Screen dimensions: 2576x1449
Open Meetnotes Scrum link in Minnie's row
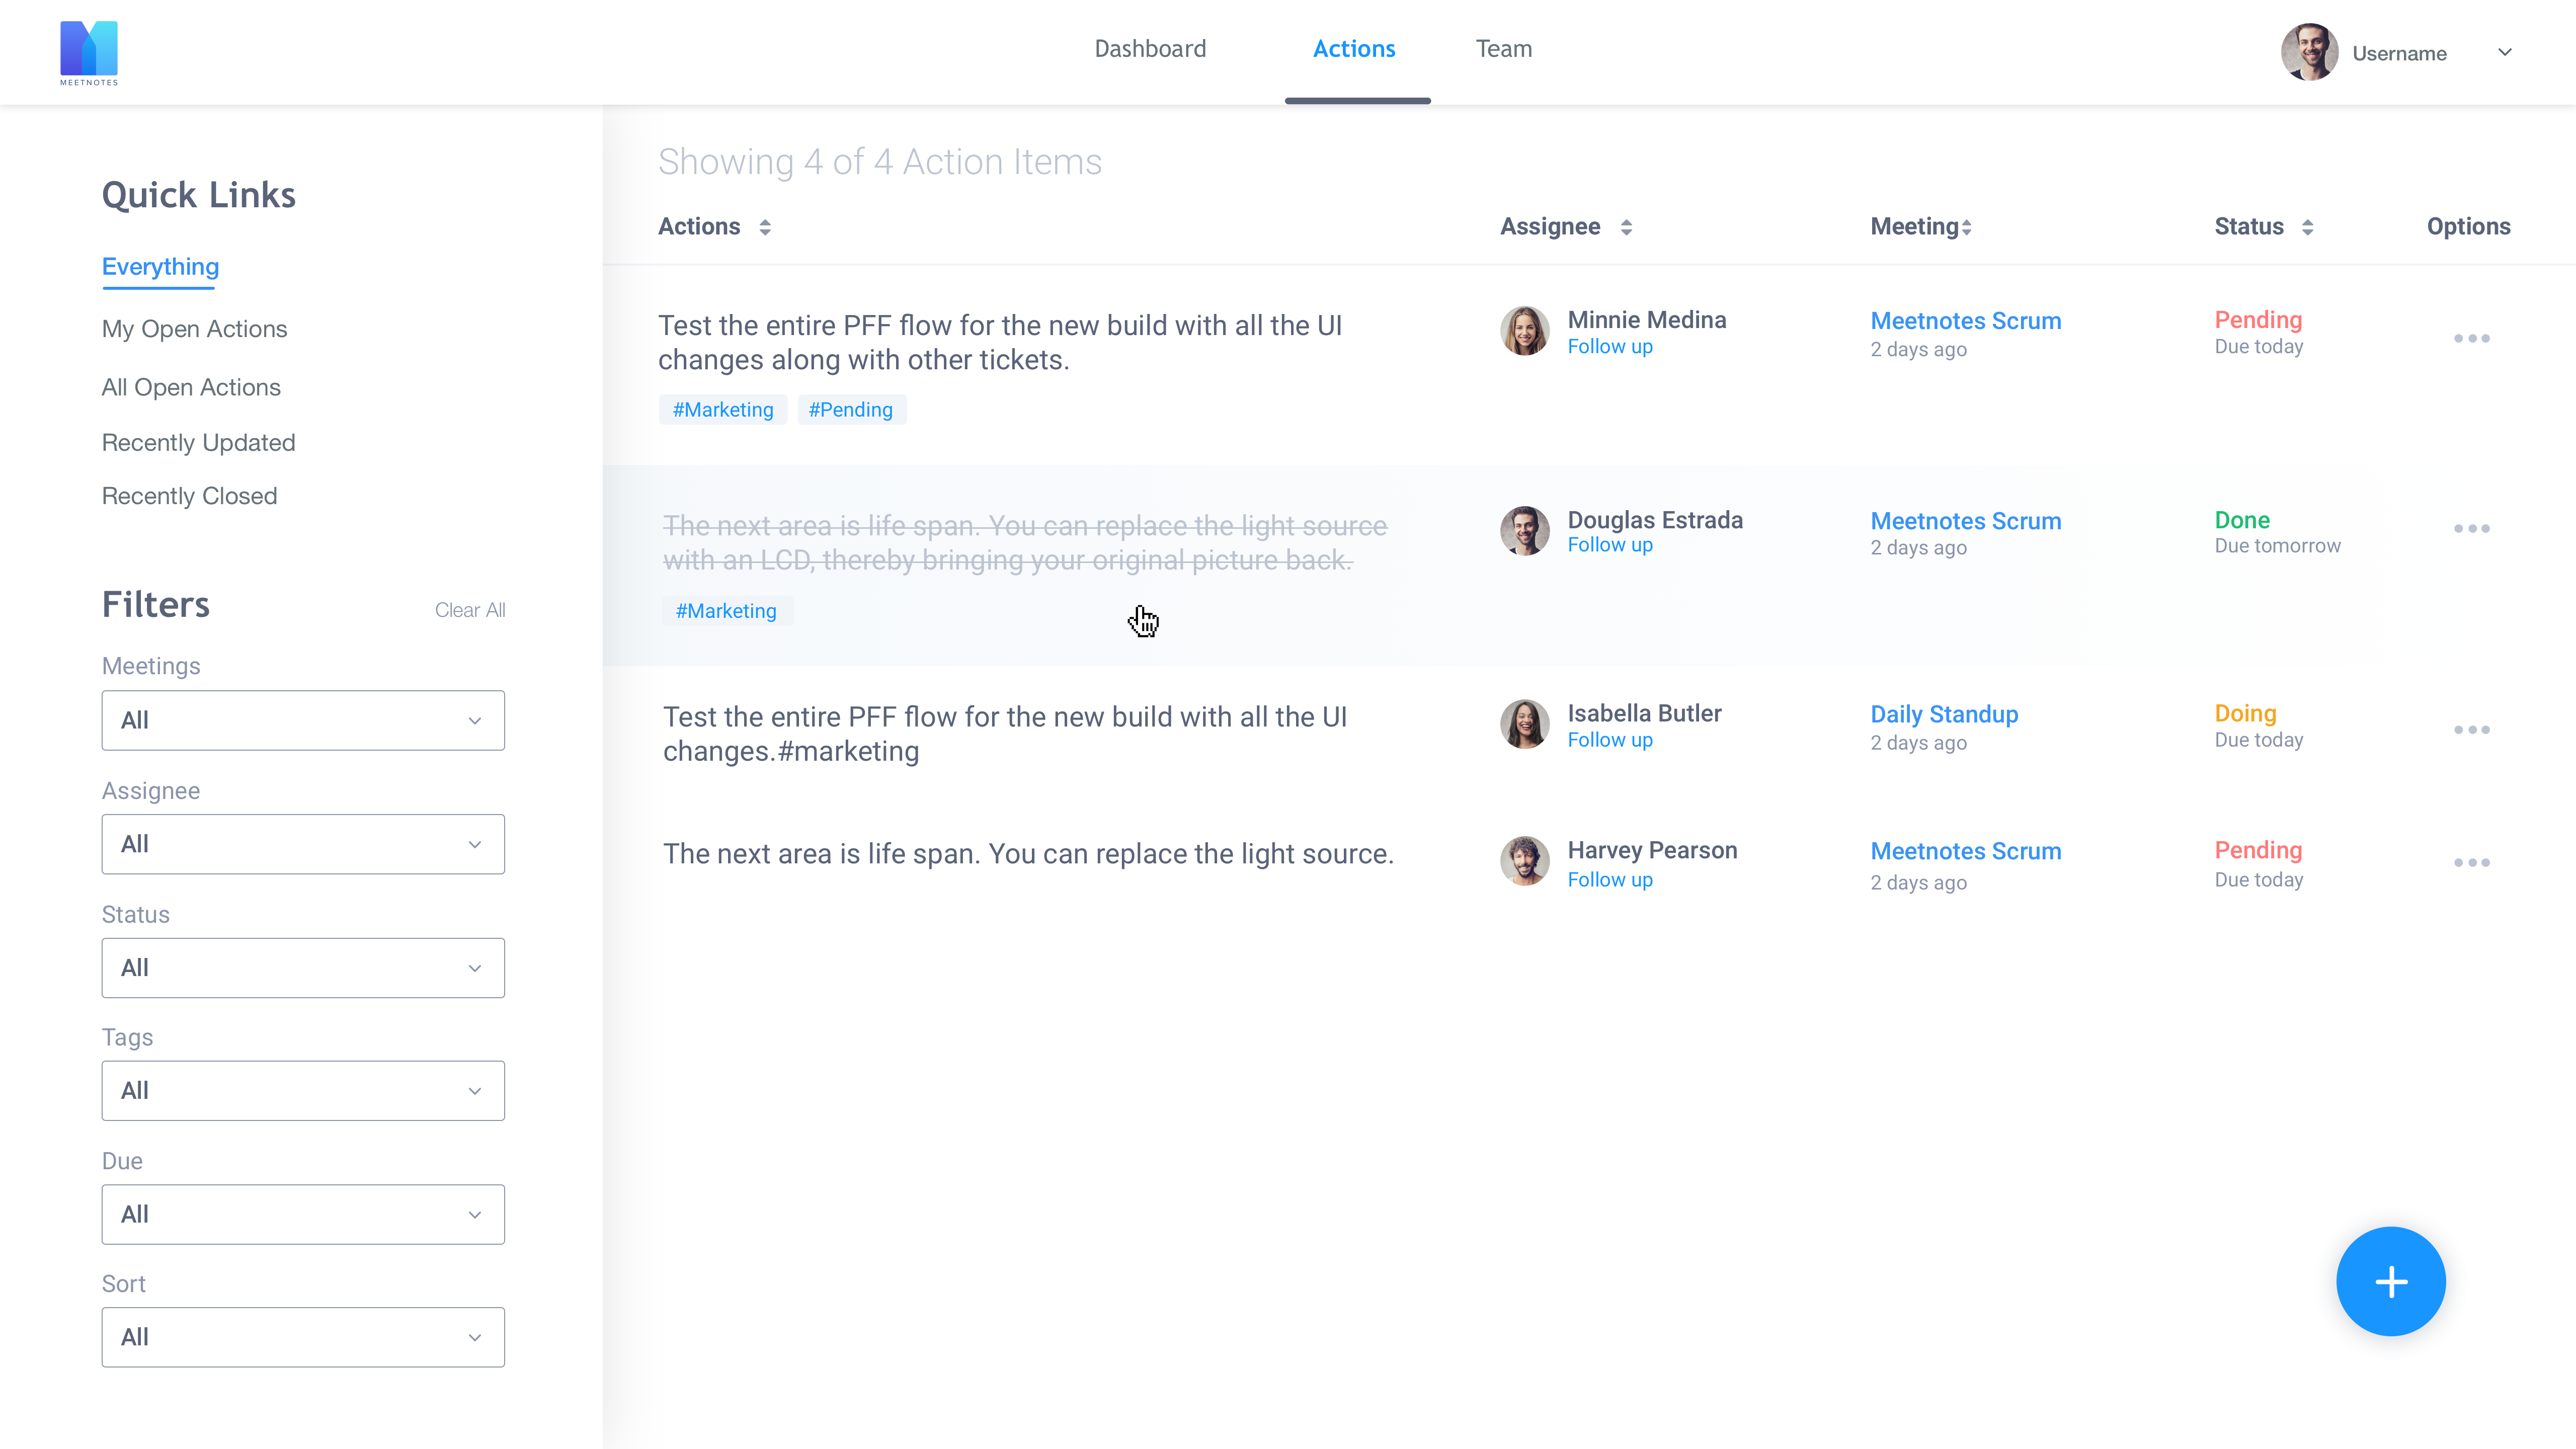[x=1966, y=321]
